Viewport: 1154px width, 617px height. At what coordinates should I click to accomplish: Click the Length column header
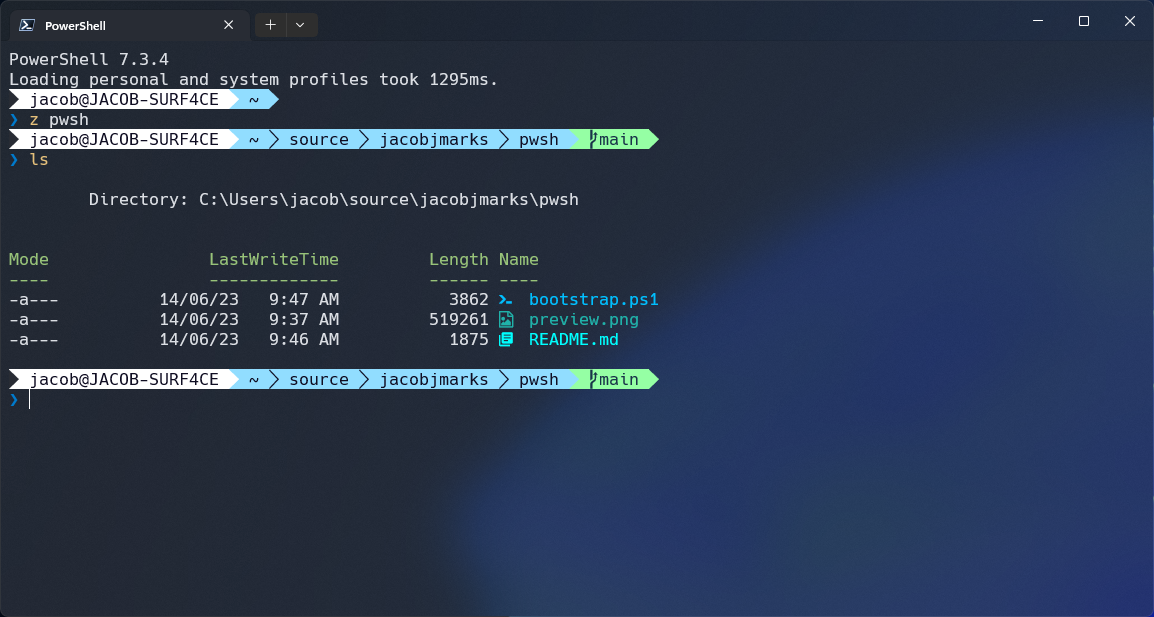click(x=459, y=259)
